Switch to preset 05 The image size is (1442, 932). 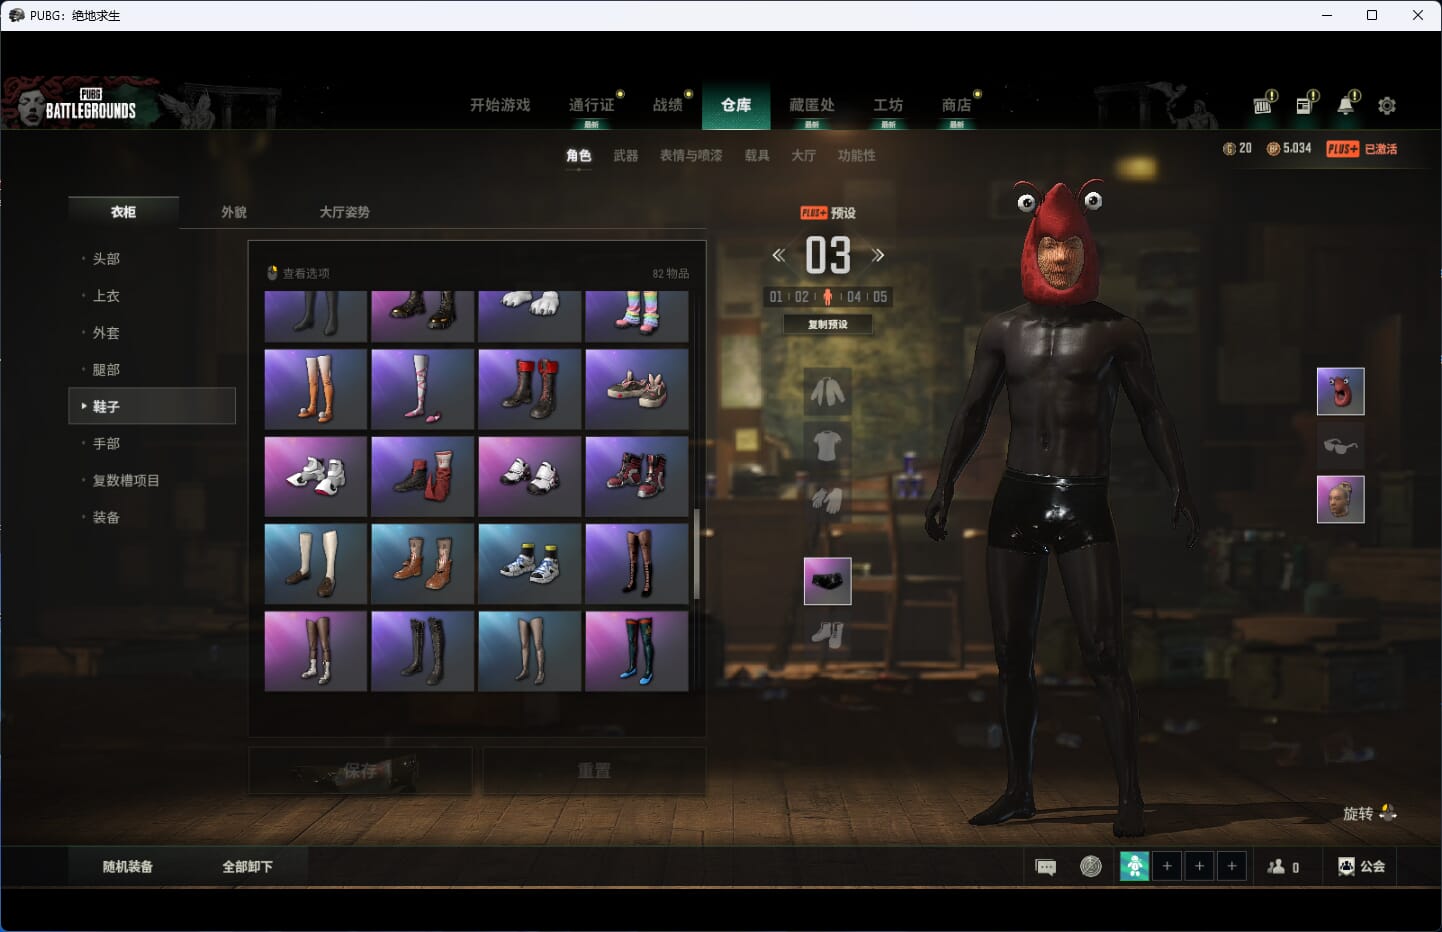[x=880, y=297]
